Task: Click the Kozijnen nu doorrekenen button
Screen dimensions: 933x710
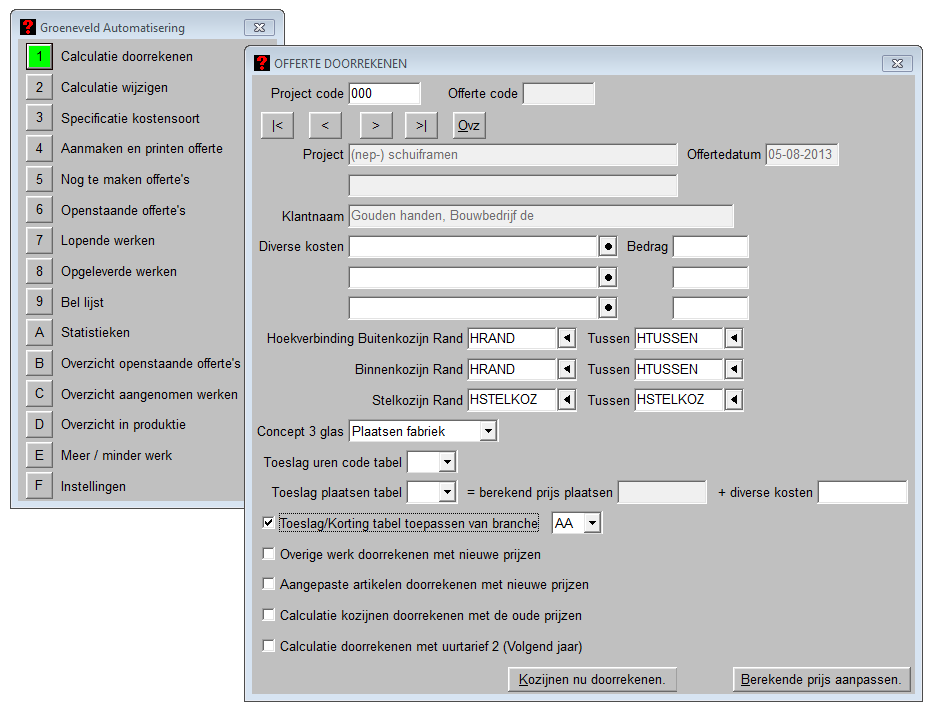Action: point(592,680)
